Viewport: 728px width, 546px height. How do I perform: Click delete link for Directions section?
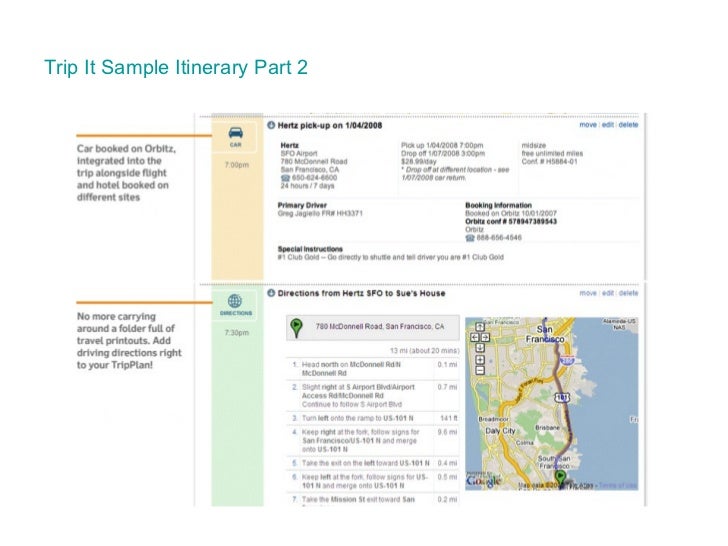point(628,293)
